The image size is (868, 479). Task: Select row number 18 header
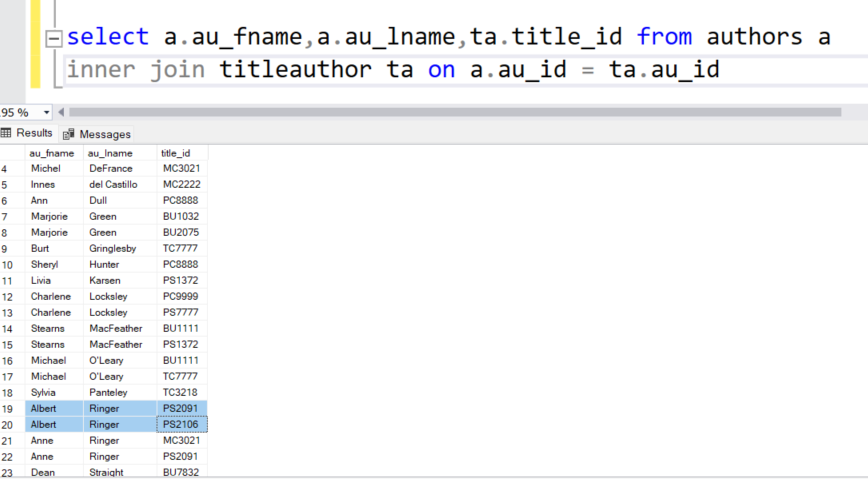(x=12, y=393)
